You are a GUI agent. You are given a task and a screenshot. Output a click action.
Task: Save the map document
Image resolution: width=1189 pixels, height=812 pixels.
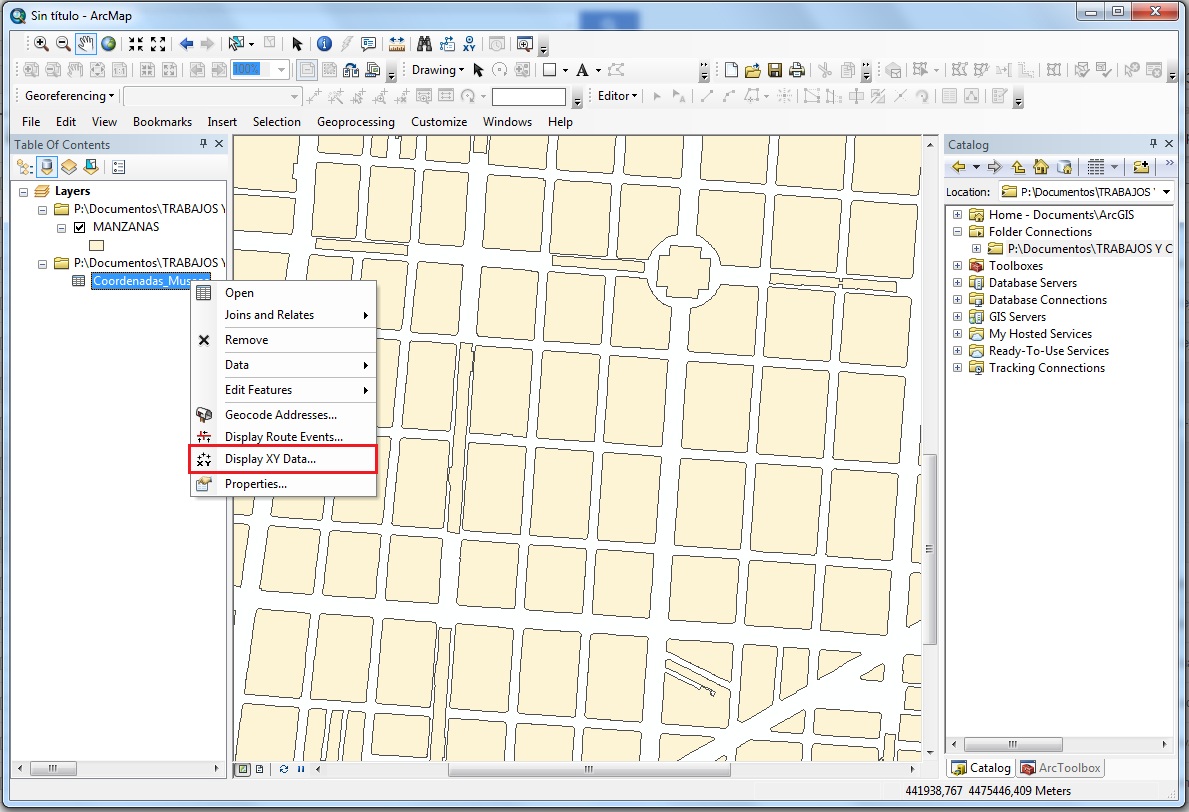click(x=775, y=69)
